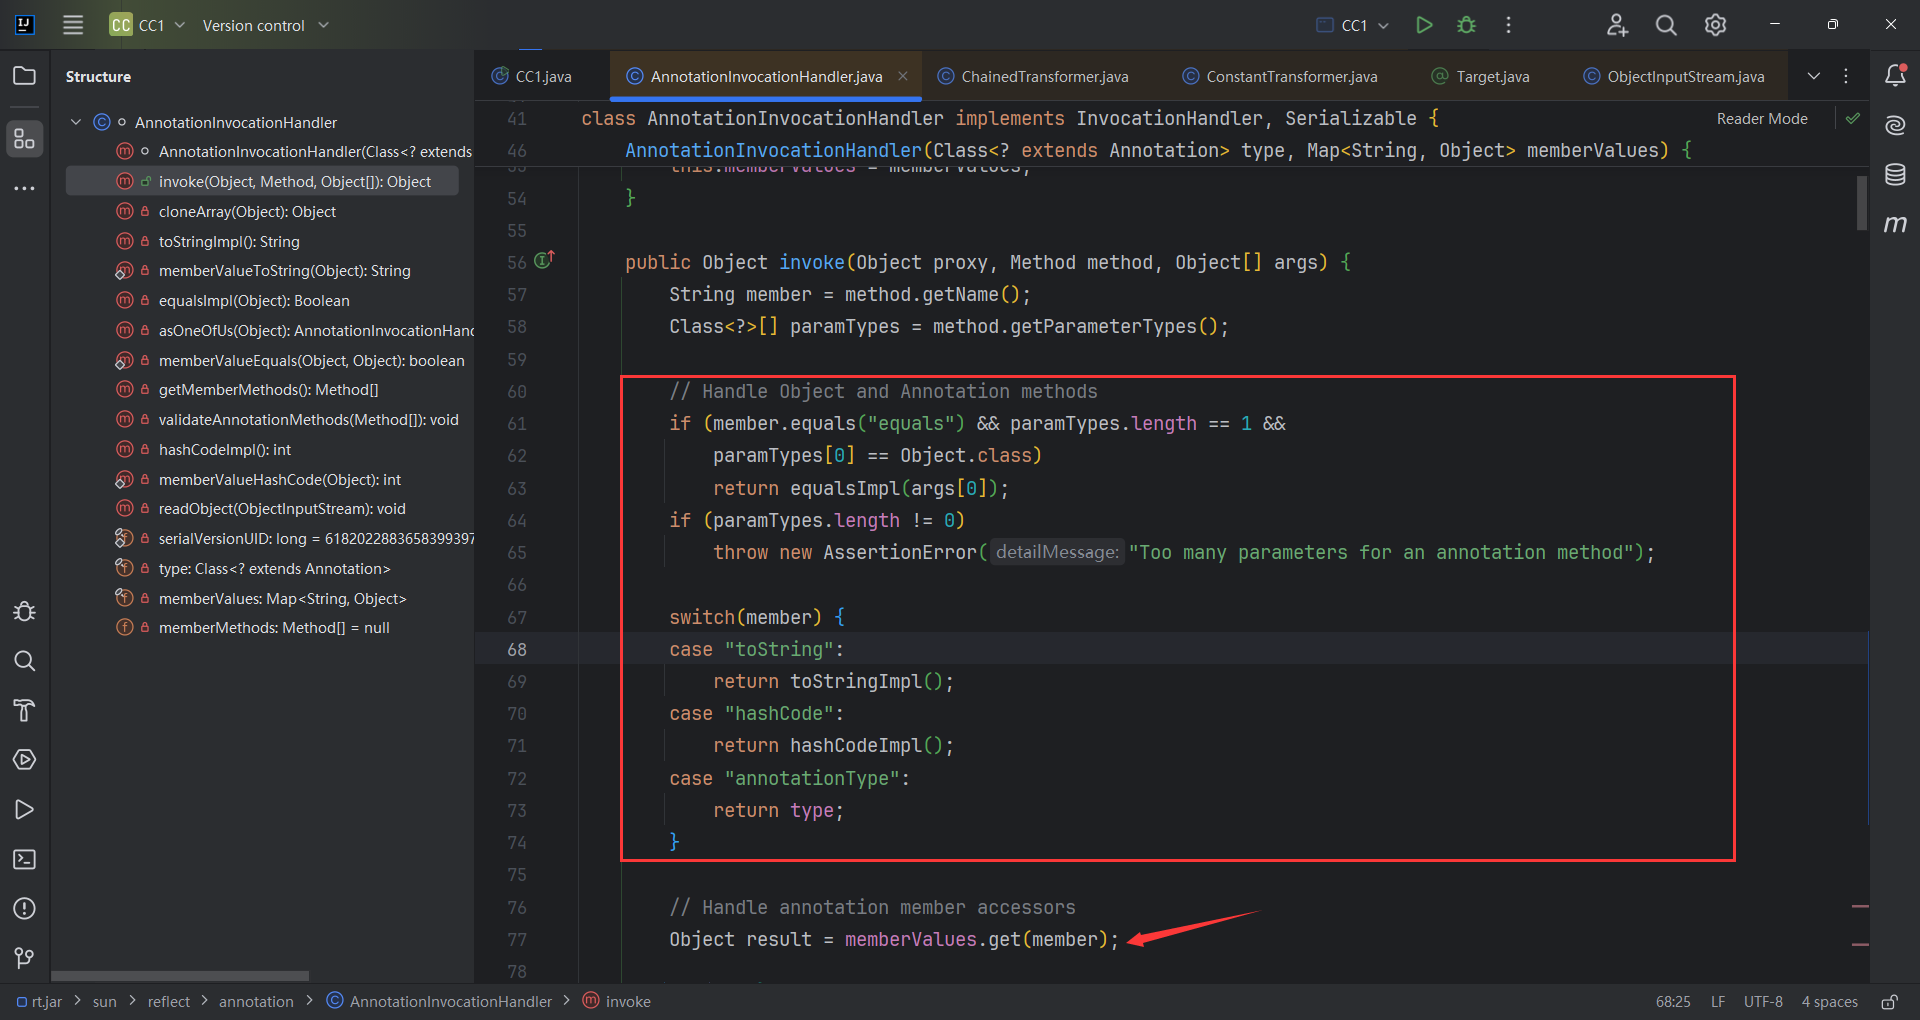Viewport: 1920px width, 1020px height.
Task: Open the Debug tool window bug icon
Action: (x=24, y=611)
